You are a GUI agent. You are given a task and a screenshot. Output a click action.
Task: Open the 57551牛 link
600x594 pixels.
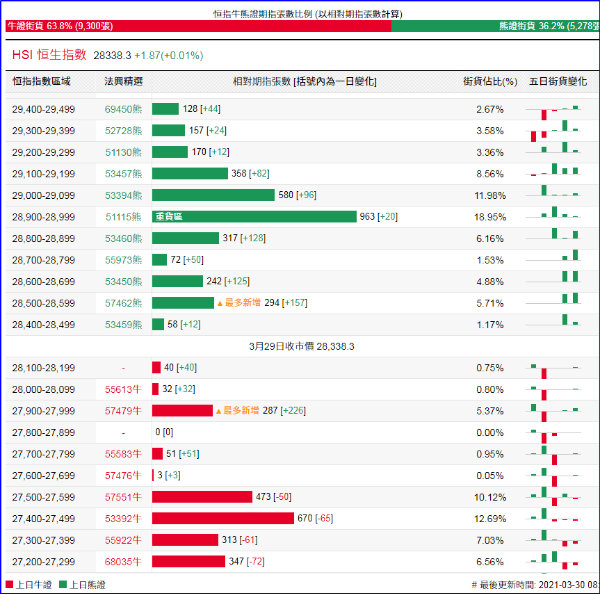click(123, 497)
